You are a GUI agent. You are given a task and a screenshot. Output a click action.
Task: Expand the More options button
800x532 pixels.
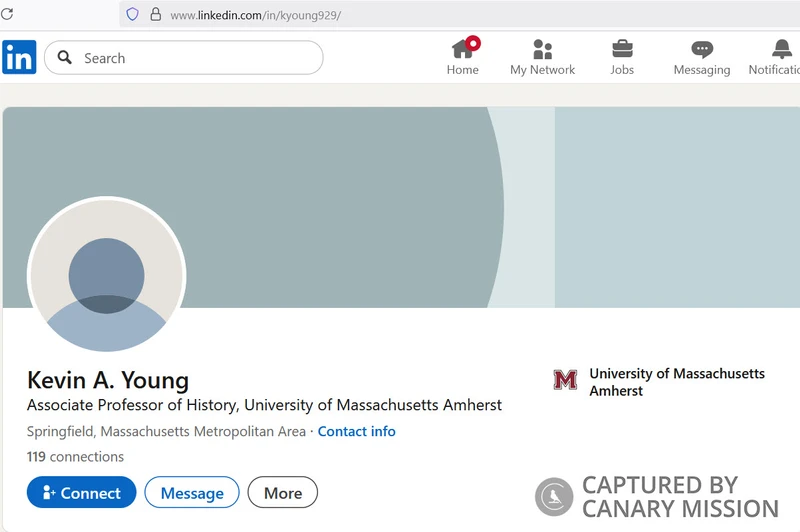pyautogui.click(x=283, y=492)
